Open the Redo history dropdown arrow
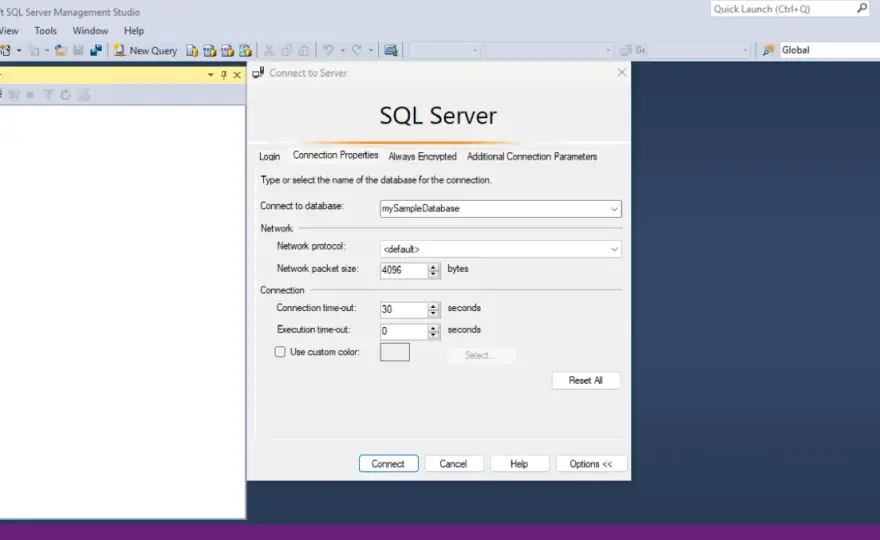880x540 pixels. tap(370, 51)
